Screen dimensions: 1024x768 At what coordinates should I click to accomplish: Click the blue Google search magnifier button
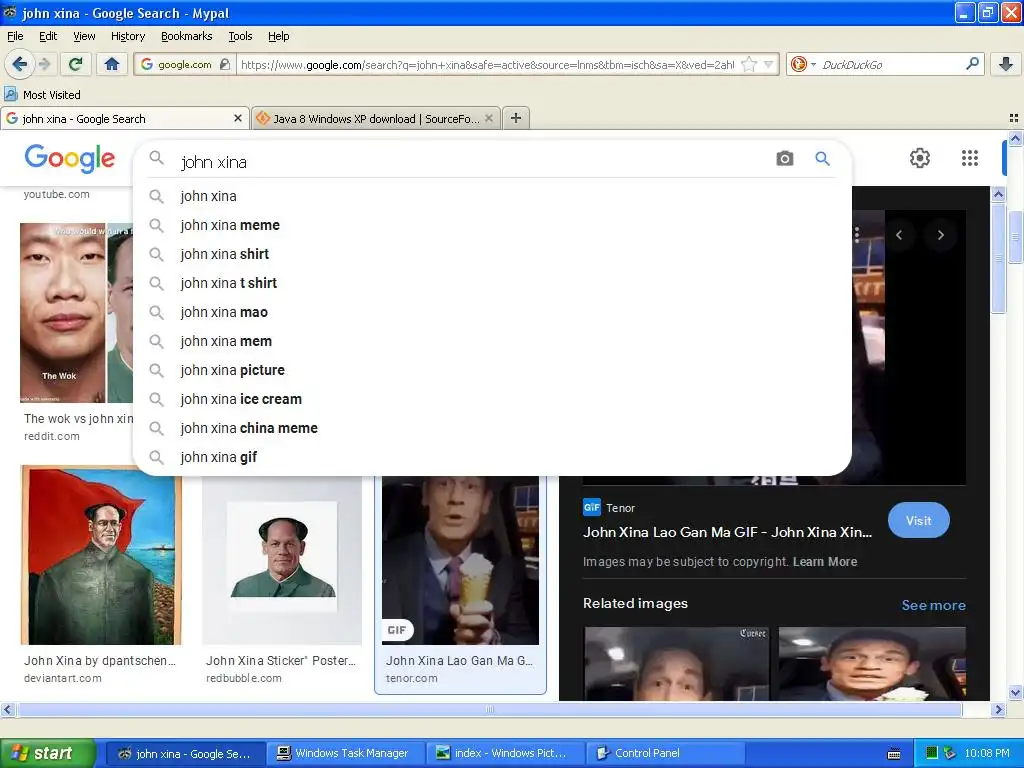[822, 158]
